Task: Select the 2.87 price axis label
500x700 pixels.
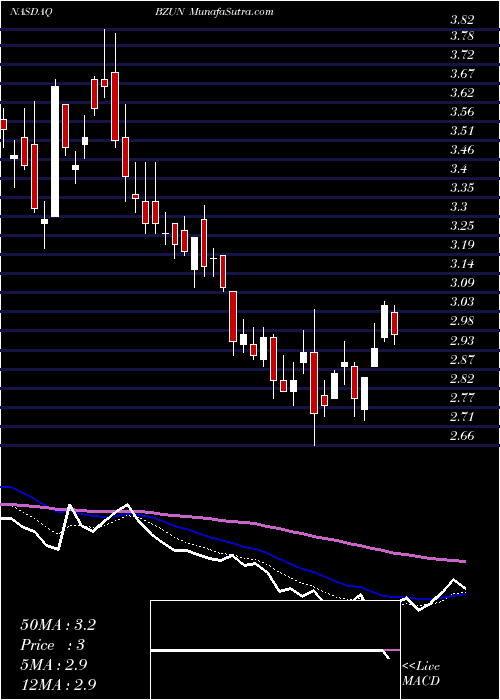Action: click(462, 359)
